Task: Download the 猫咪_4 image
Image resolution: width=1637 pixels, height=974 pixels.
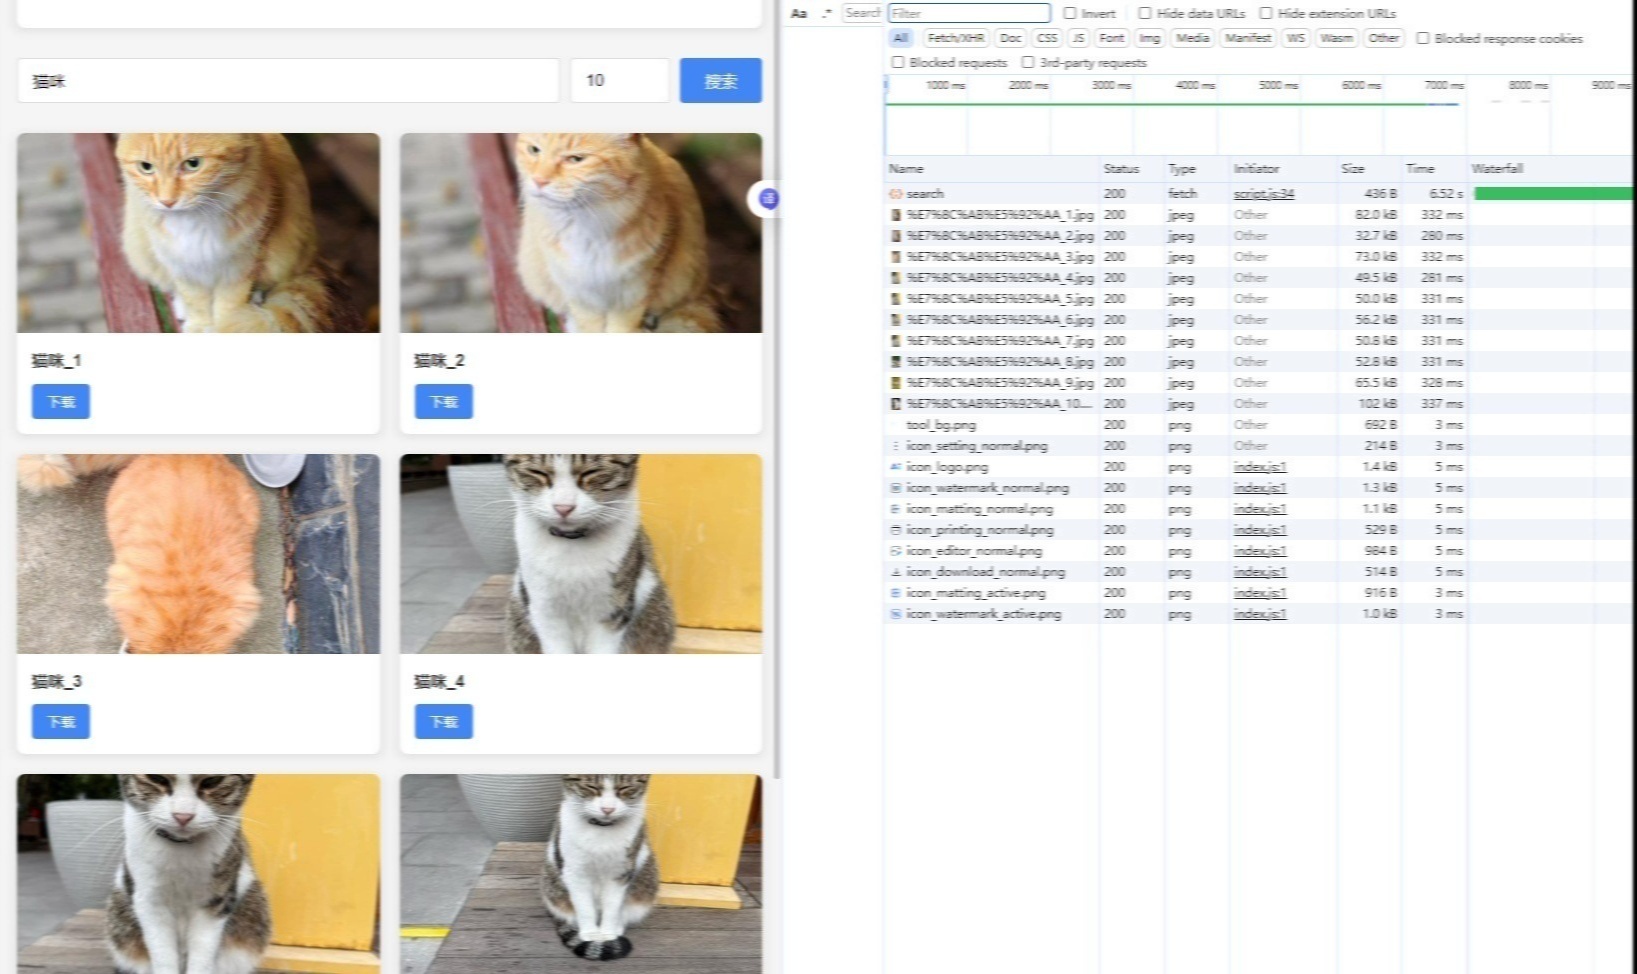Action: (444, 721)
